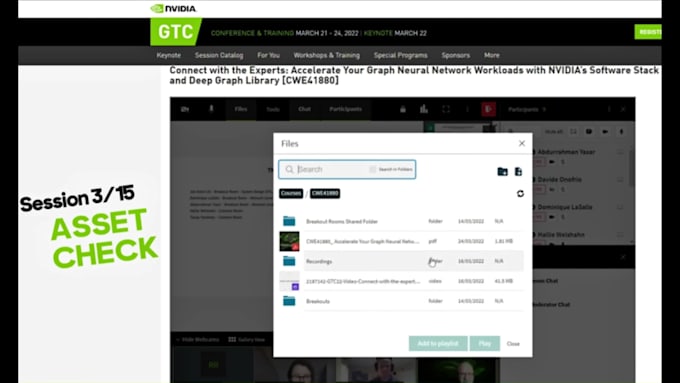This screenshot has width=680, height=383.
Task: Select the CWE41880 Accelerate Your Graph pdf name
Action: tap(363, 241)
